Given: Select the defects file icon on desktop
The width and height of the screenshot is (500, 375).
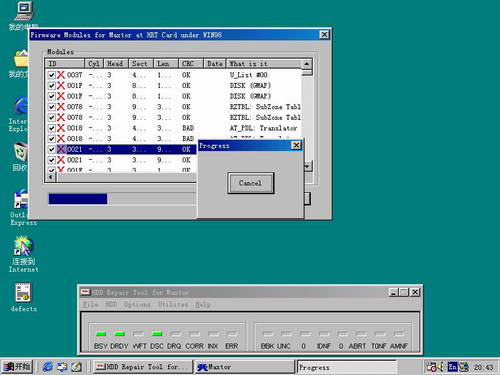Looking at the screenshot, I should 23,297.
